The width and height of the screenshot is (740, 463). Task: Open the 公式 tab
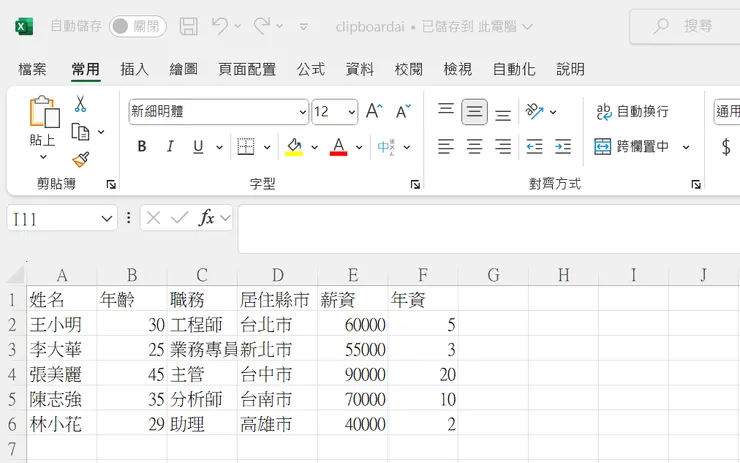[x=311, y=69]
